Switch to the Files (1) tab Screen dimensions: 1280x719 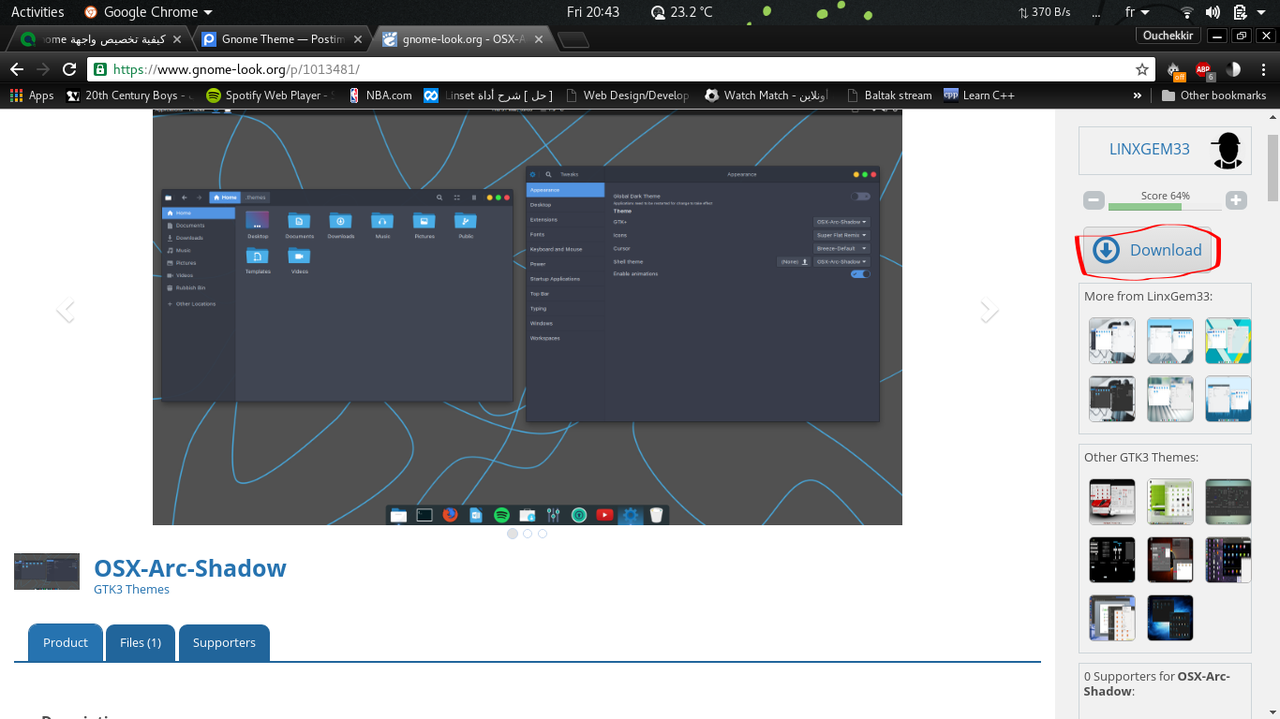[140, 643]
